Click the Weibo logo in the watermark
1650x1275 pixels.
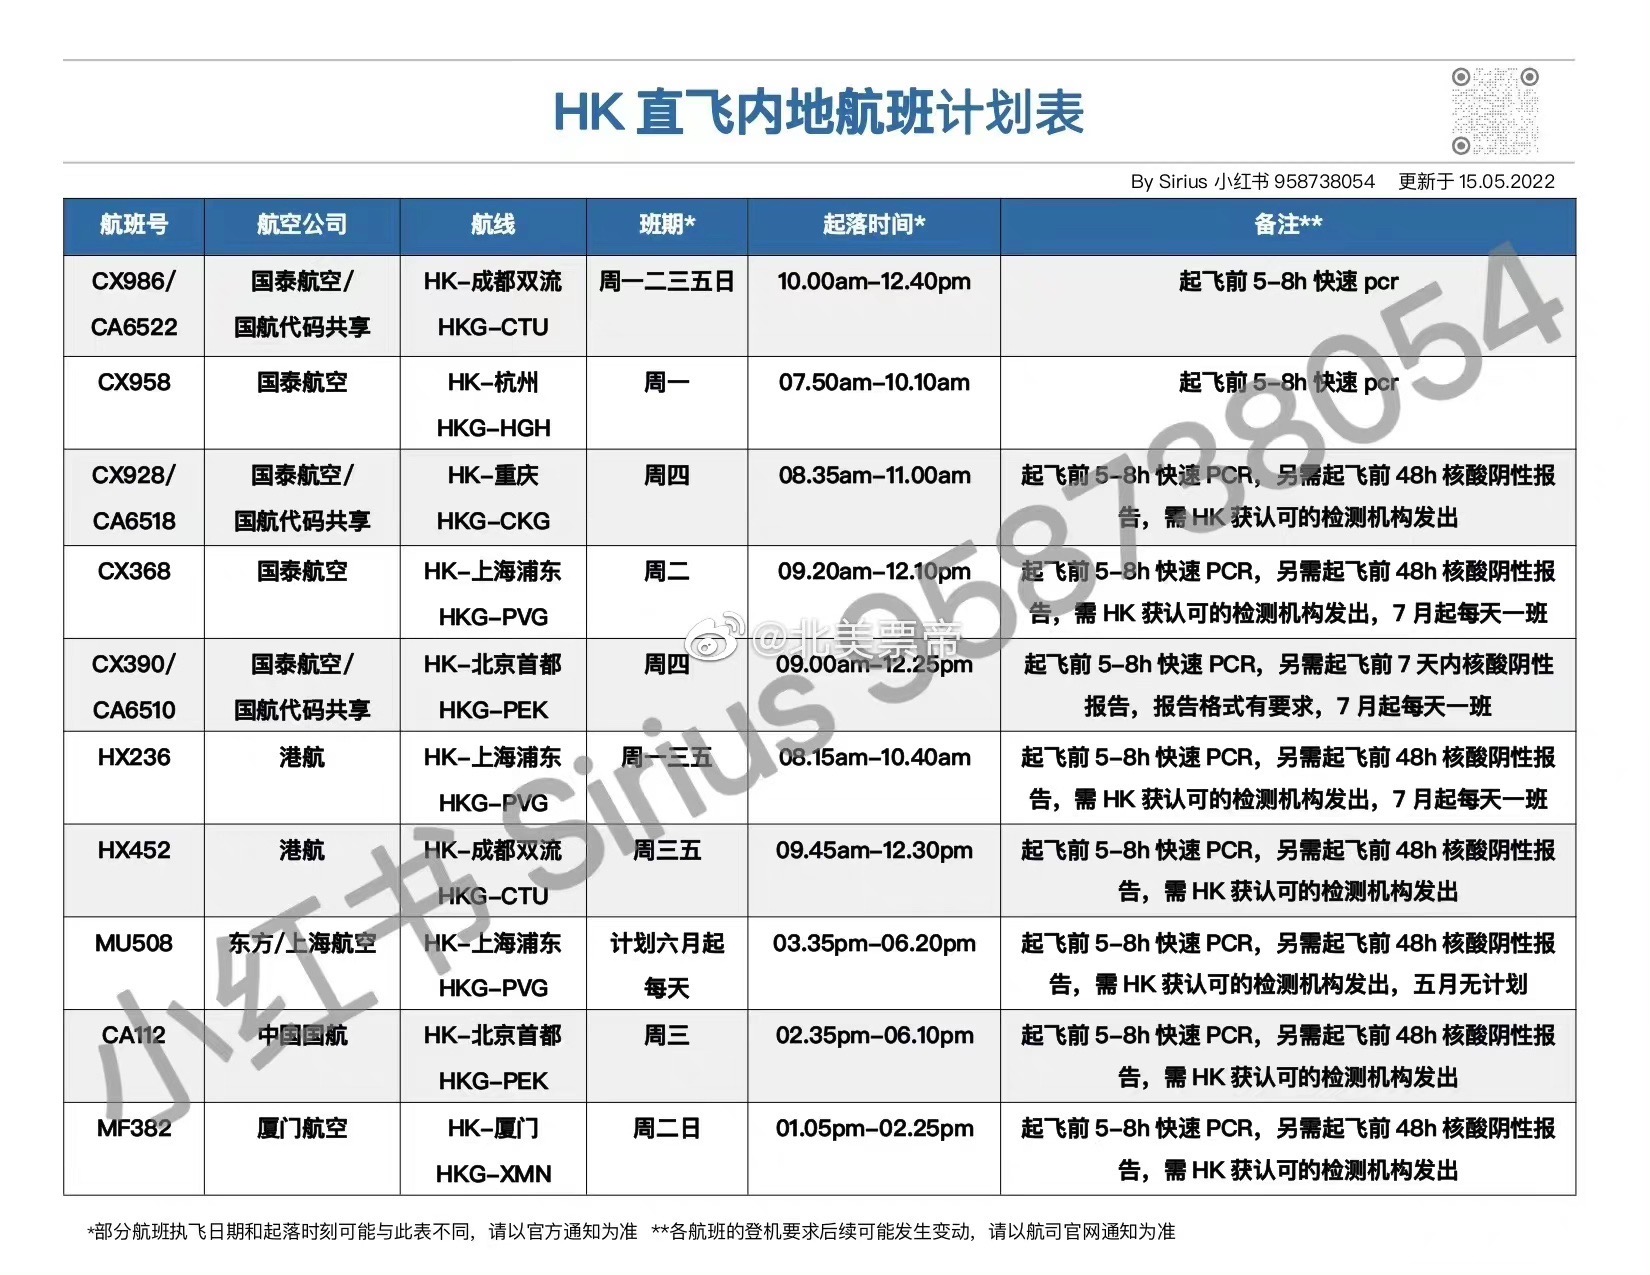click(720, 638)
